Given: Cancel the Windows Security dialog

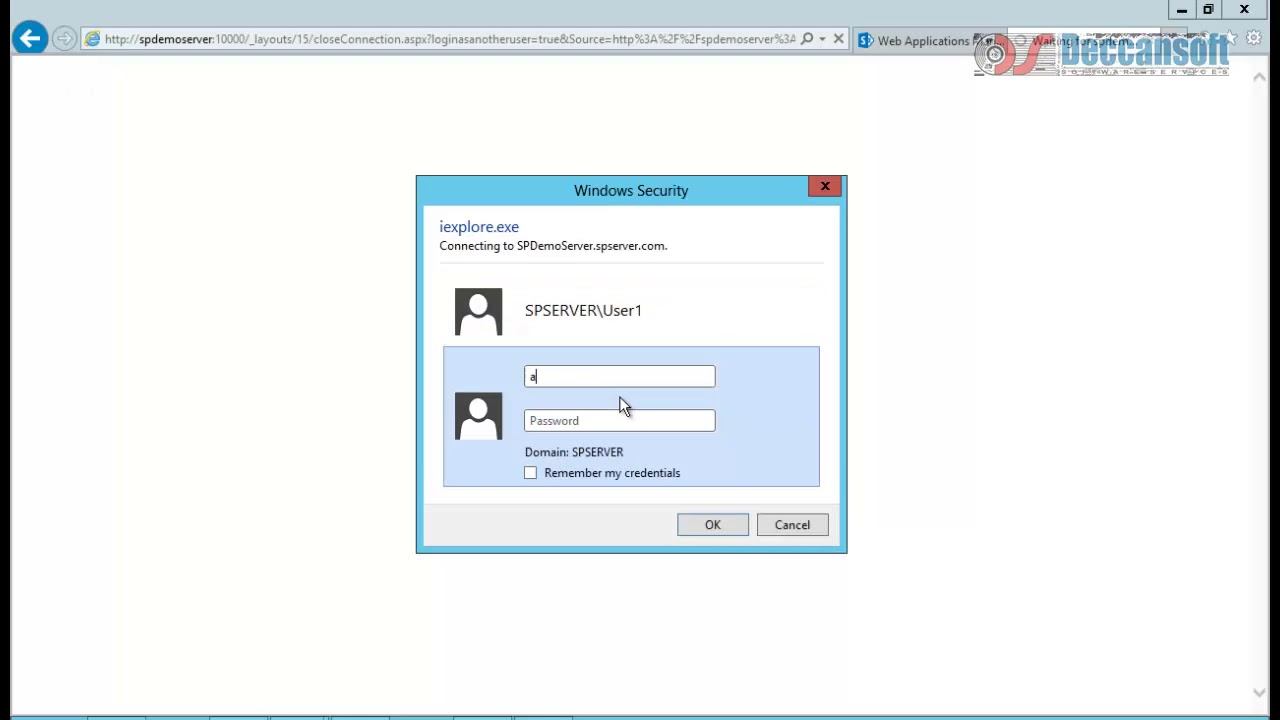Looking at the screenshot, I should [792, 525].
